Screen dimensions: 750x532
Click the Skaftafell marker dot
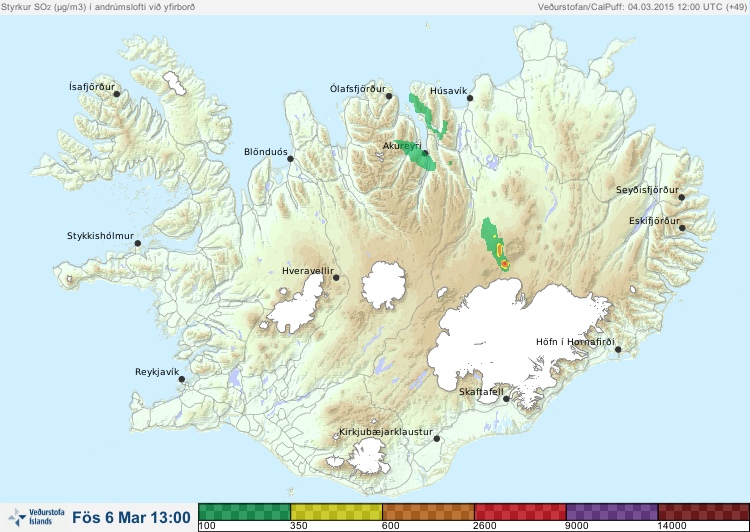506,399
